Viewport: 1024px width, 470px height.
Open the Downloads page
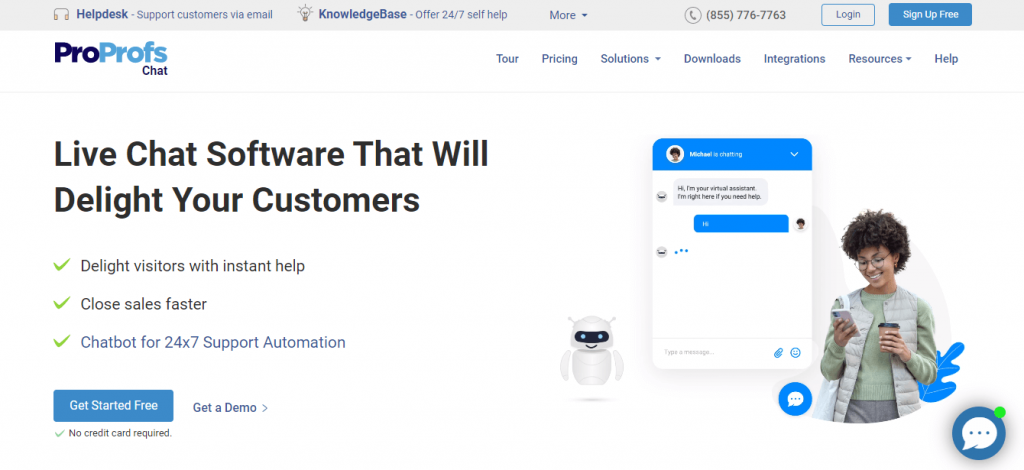712,59
